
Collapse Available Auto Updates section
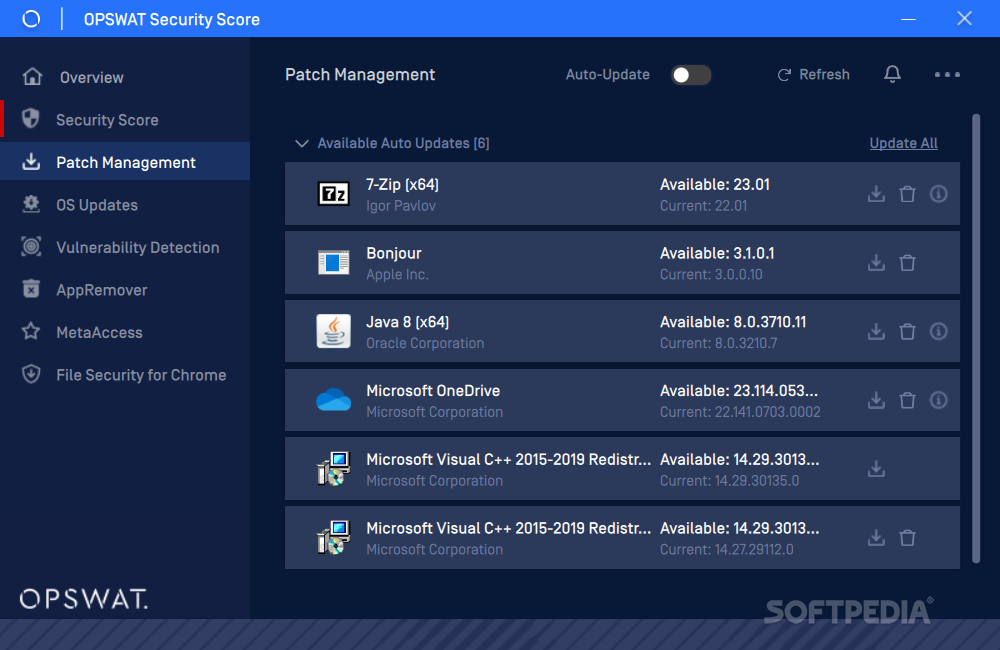pos(302,144)
